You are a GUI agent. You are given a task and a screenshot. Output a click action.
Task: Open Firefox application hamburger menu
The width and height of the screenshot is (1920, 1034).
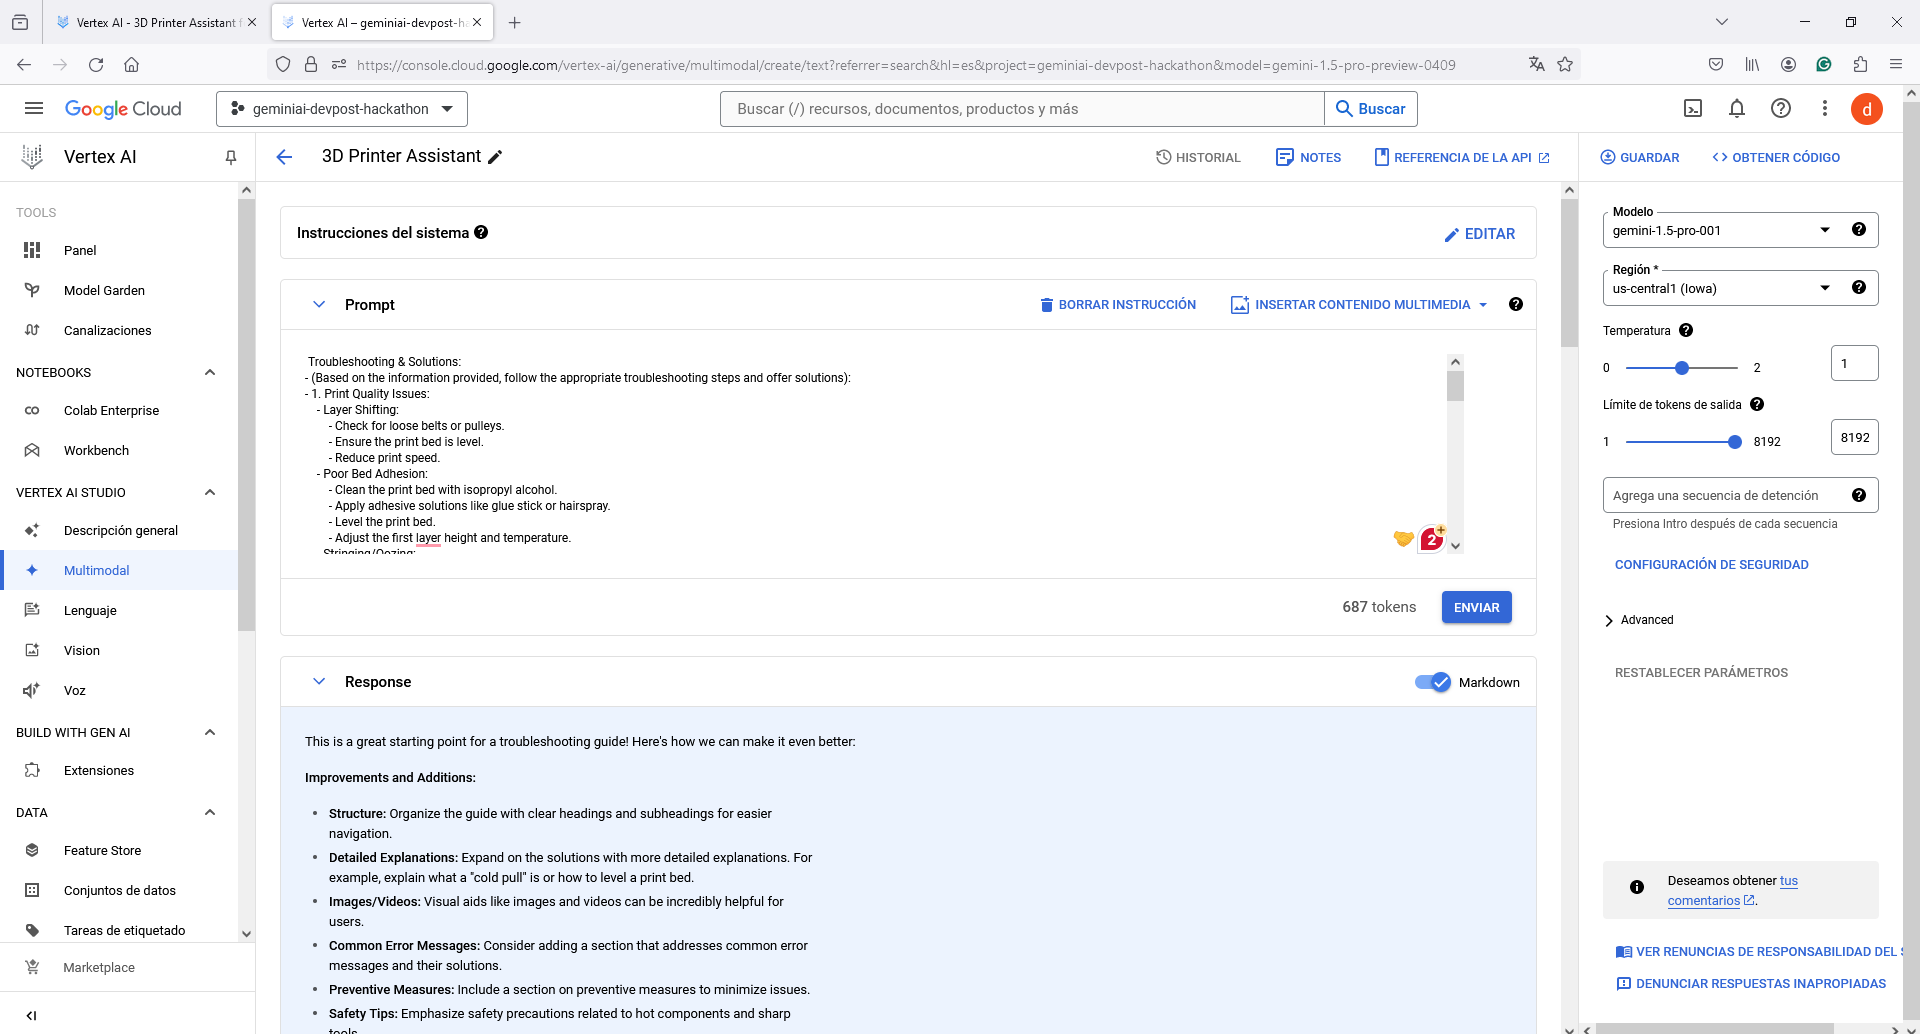pos(1896,65)
